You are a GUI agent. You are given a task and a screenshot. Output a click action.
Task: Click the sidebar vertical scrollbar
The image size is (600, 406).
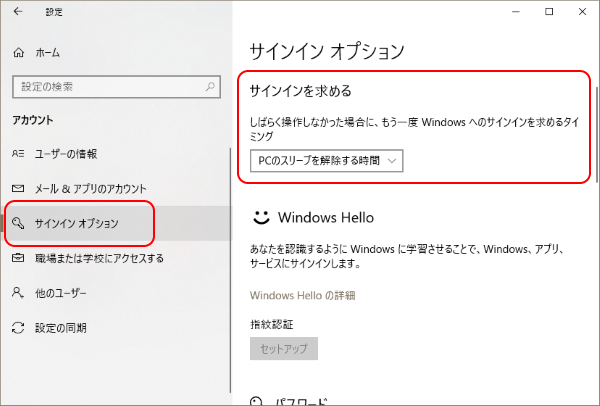tap(230, 270)
